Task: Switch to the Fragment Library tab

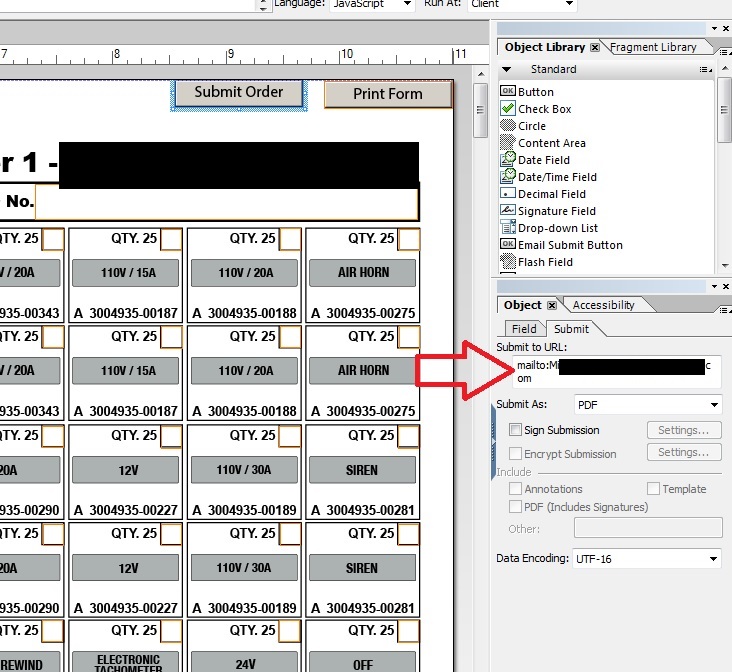Action: (x=653, y=47)
